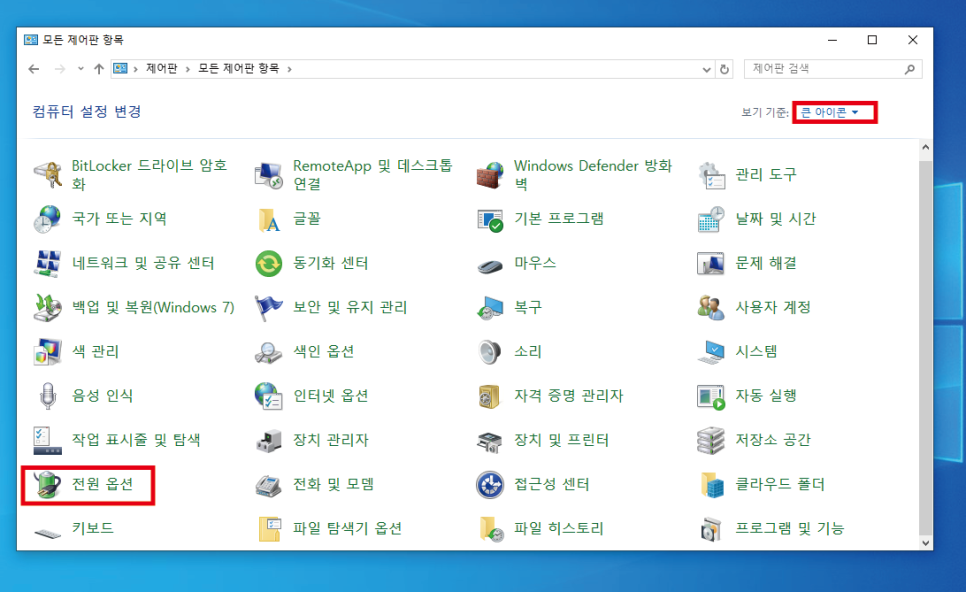Expand the address bar history dropdown
The width and height of the screenshot is (966, 592).
coord(706,69)
